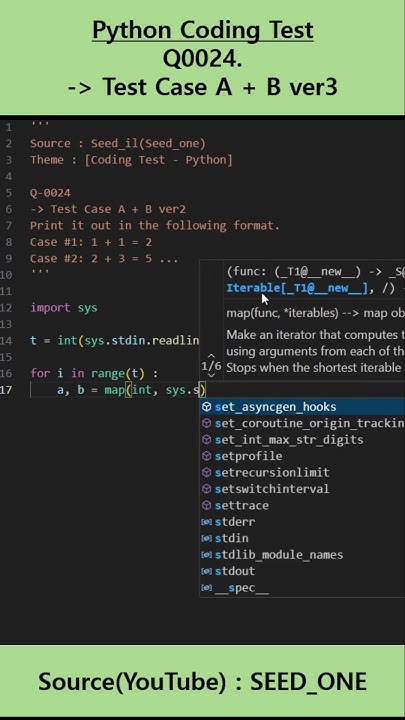The image size is (405, 720).
Task: Click 'a, b = map(int, sys.s)' line
Action: pos(132,390)
